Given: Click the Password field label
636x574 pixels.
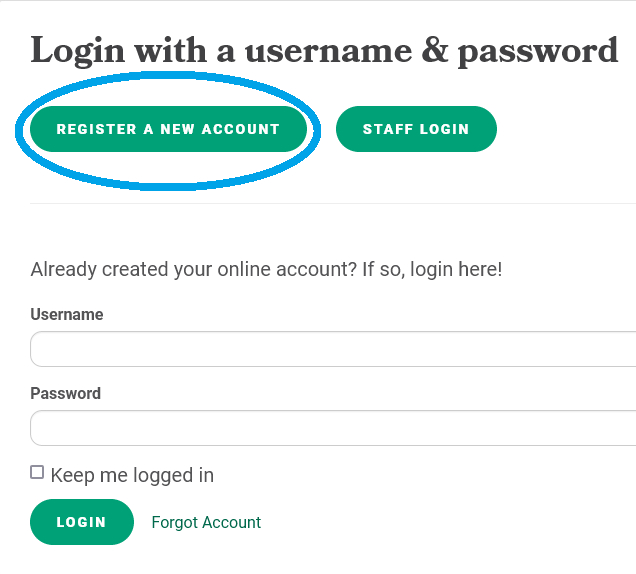Looking at the screenshot, I should (x=66, y=393).
